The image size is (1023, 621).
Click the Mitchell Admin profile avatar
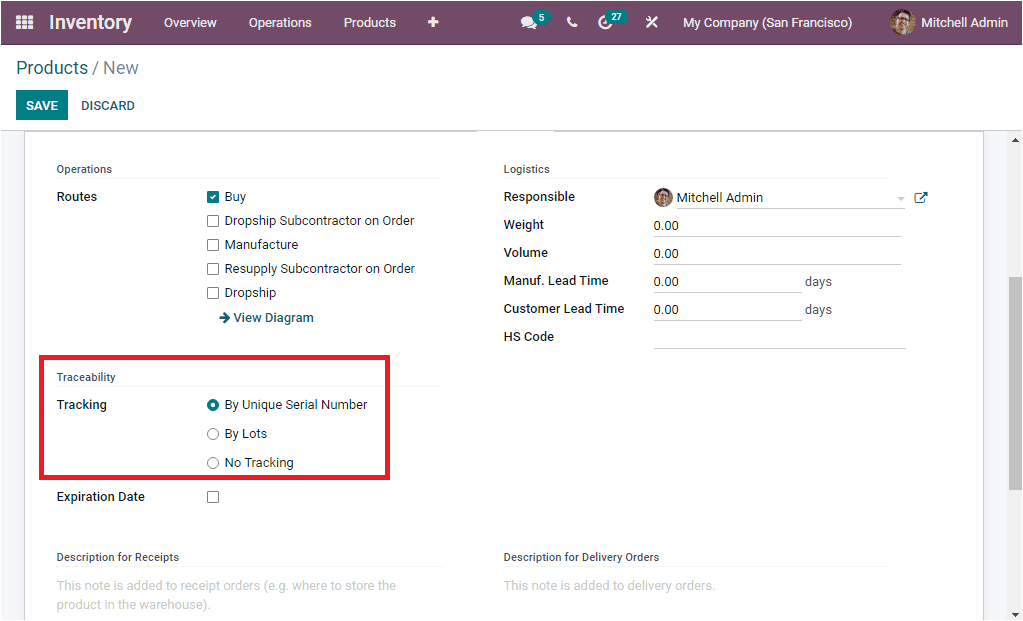(901, 22)
